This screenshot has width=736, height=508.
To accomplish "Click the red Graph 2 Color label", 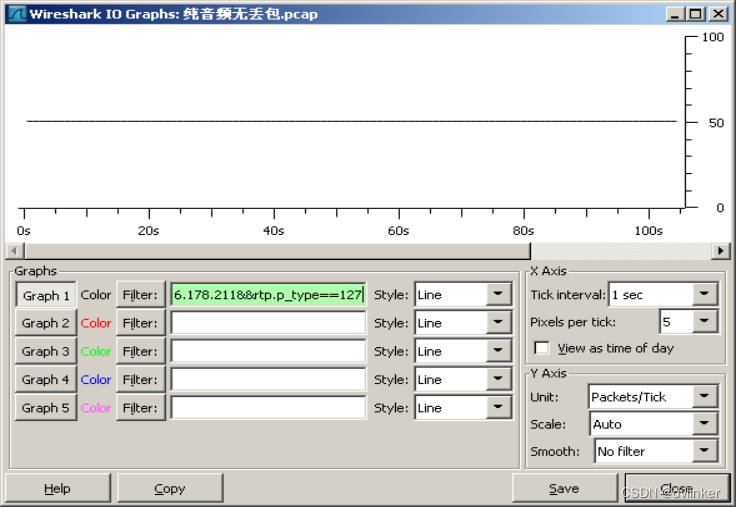I will point(96,323).
